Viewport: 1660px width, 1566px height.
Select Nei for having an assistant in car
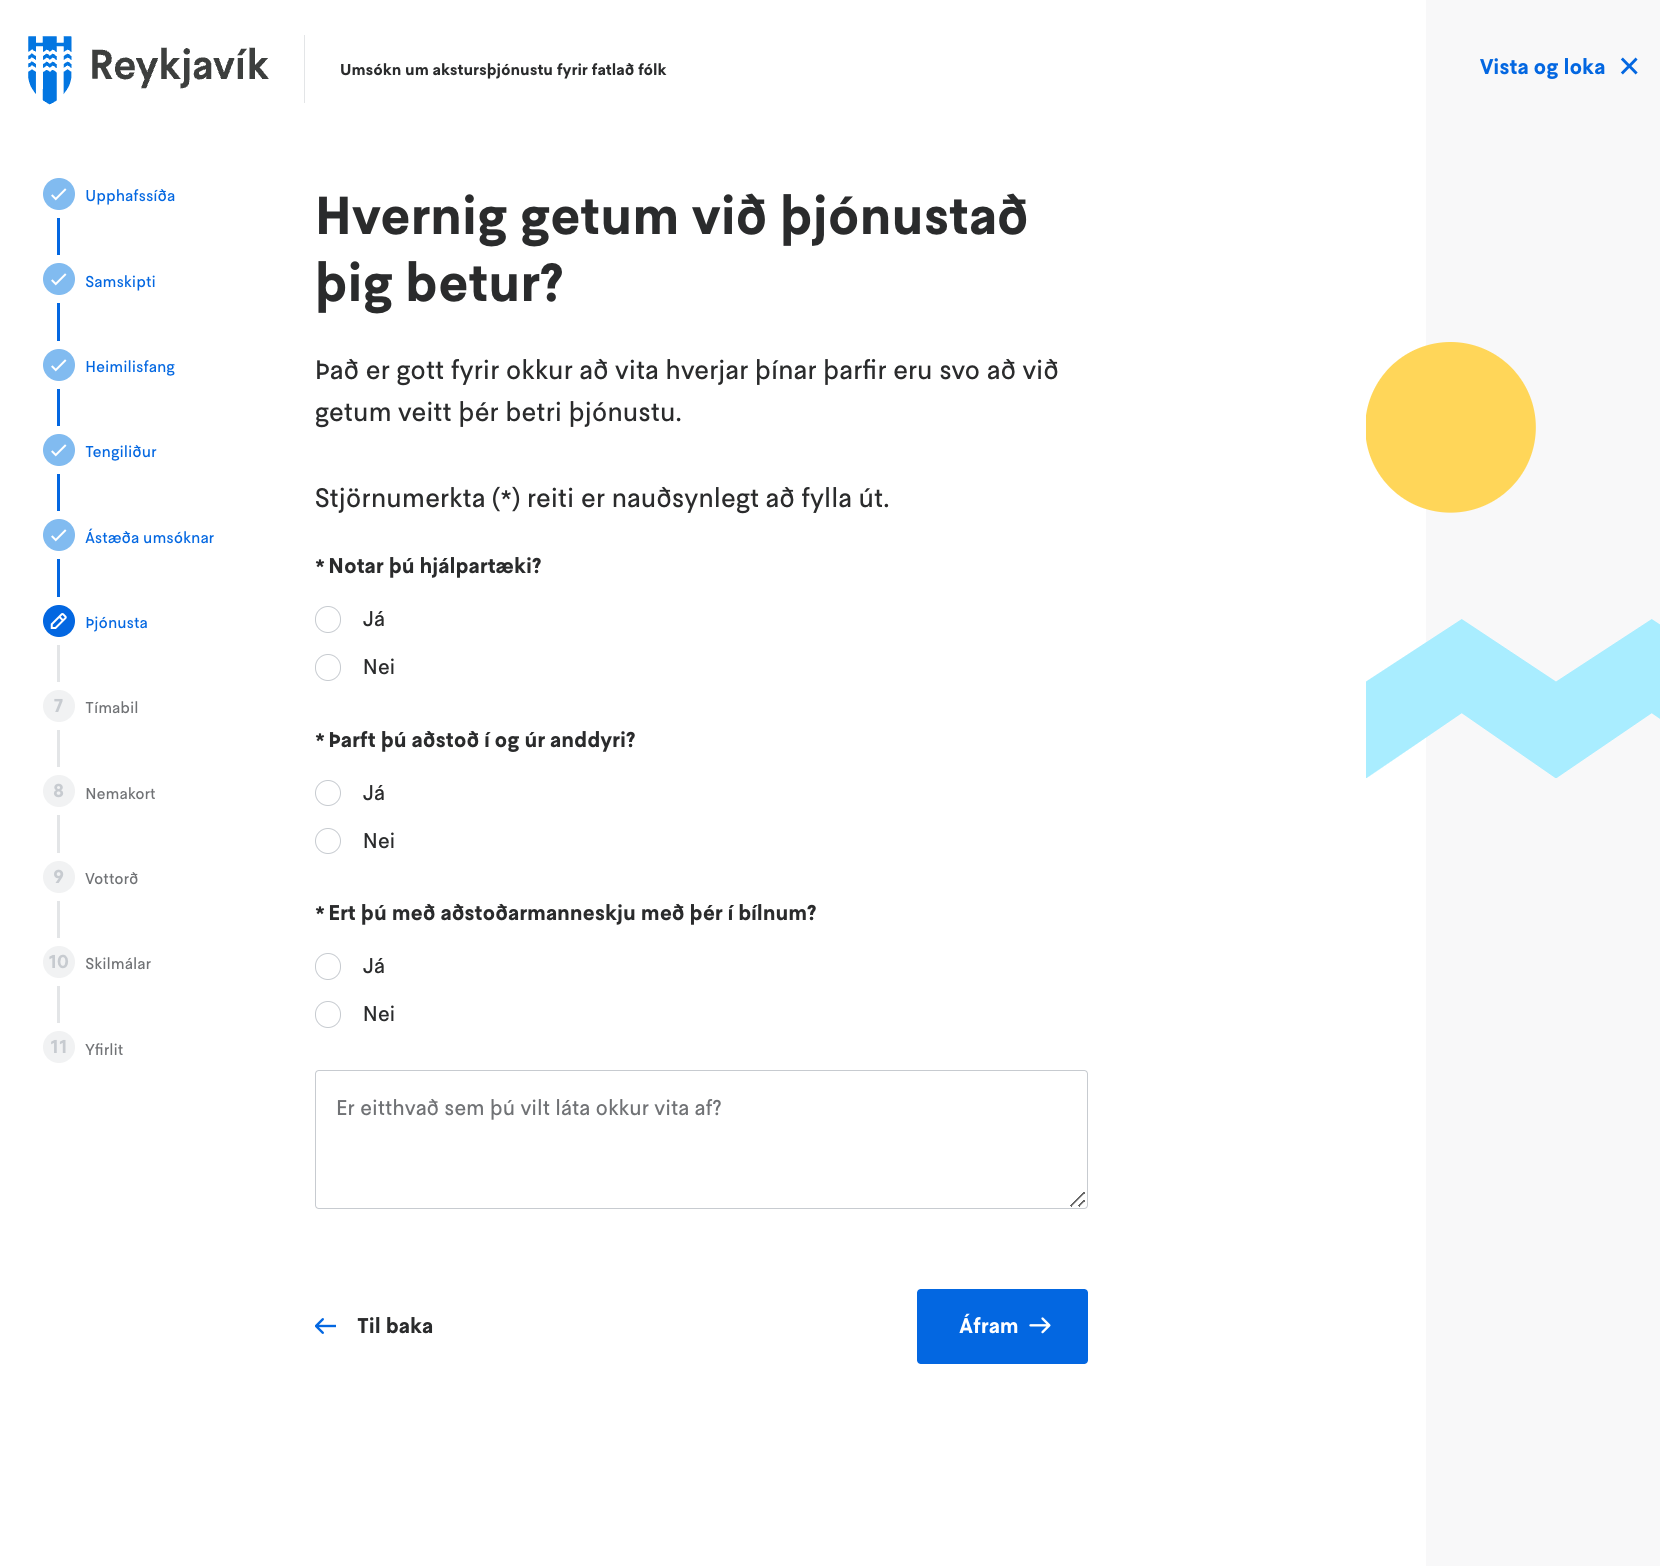point(328,1015)
